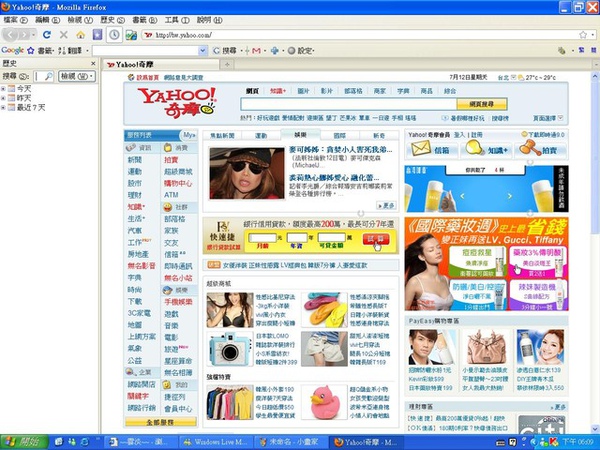Go back with the Back arrow button
This screenshot has height=450, width=600.
click(10, 35)
